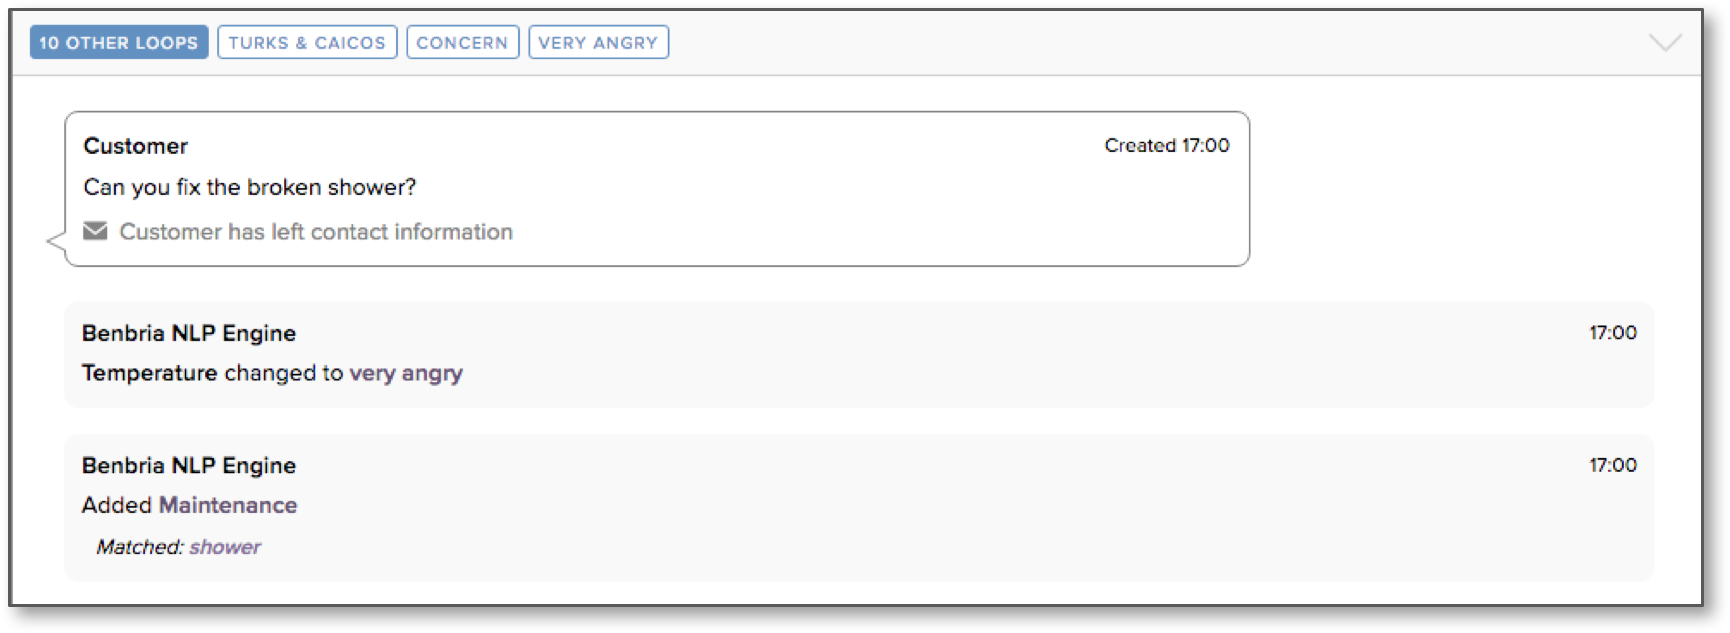Select the Concern tag
Viewport: 1730px width, 633px height.
[x=462, y=42]
